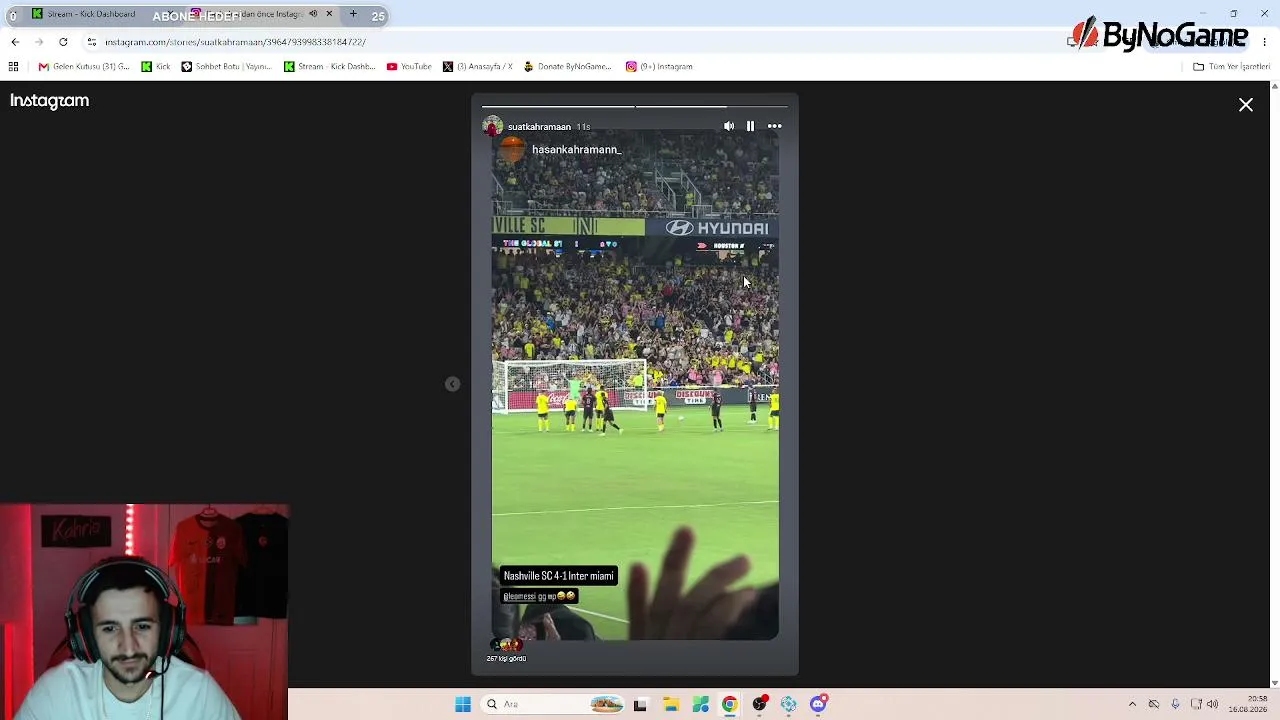View site information icon in address bar
1280x720 pixels.
pos(91,42)
